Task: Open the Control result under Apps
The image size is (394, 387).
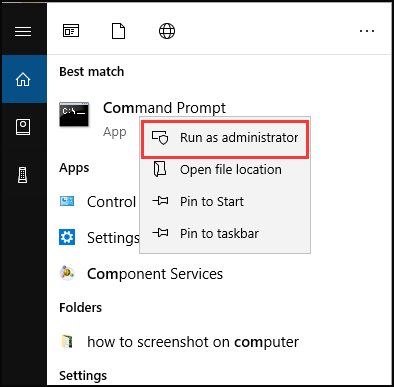Action: 111,202
